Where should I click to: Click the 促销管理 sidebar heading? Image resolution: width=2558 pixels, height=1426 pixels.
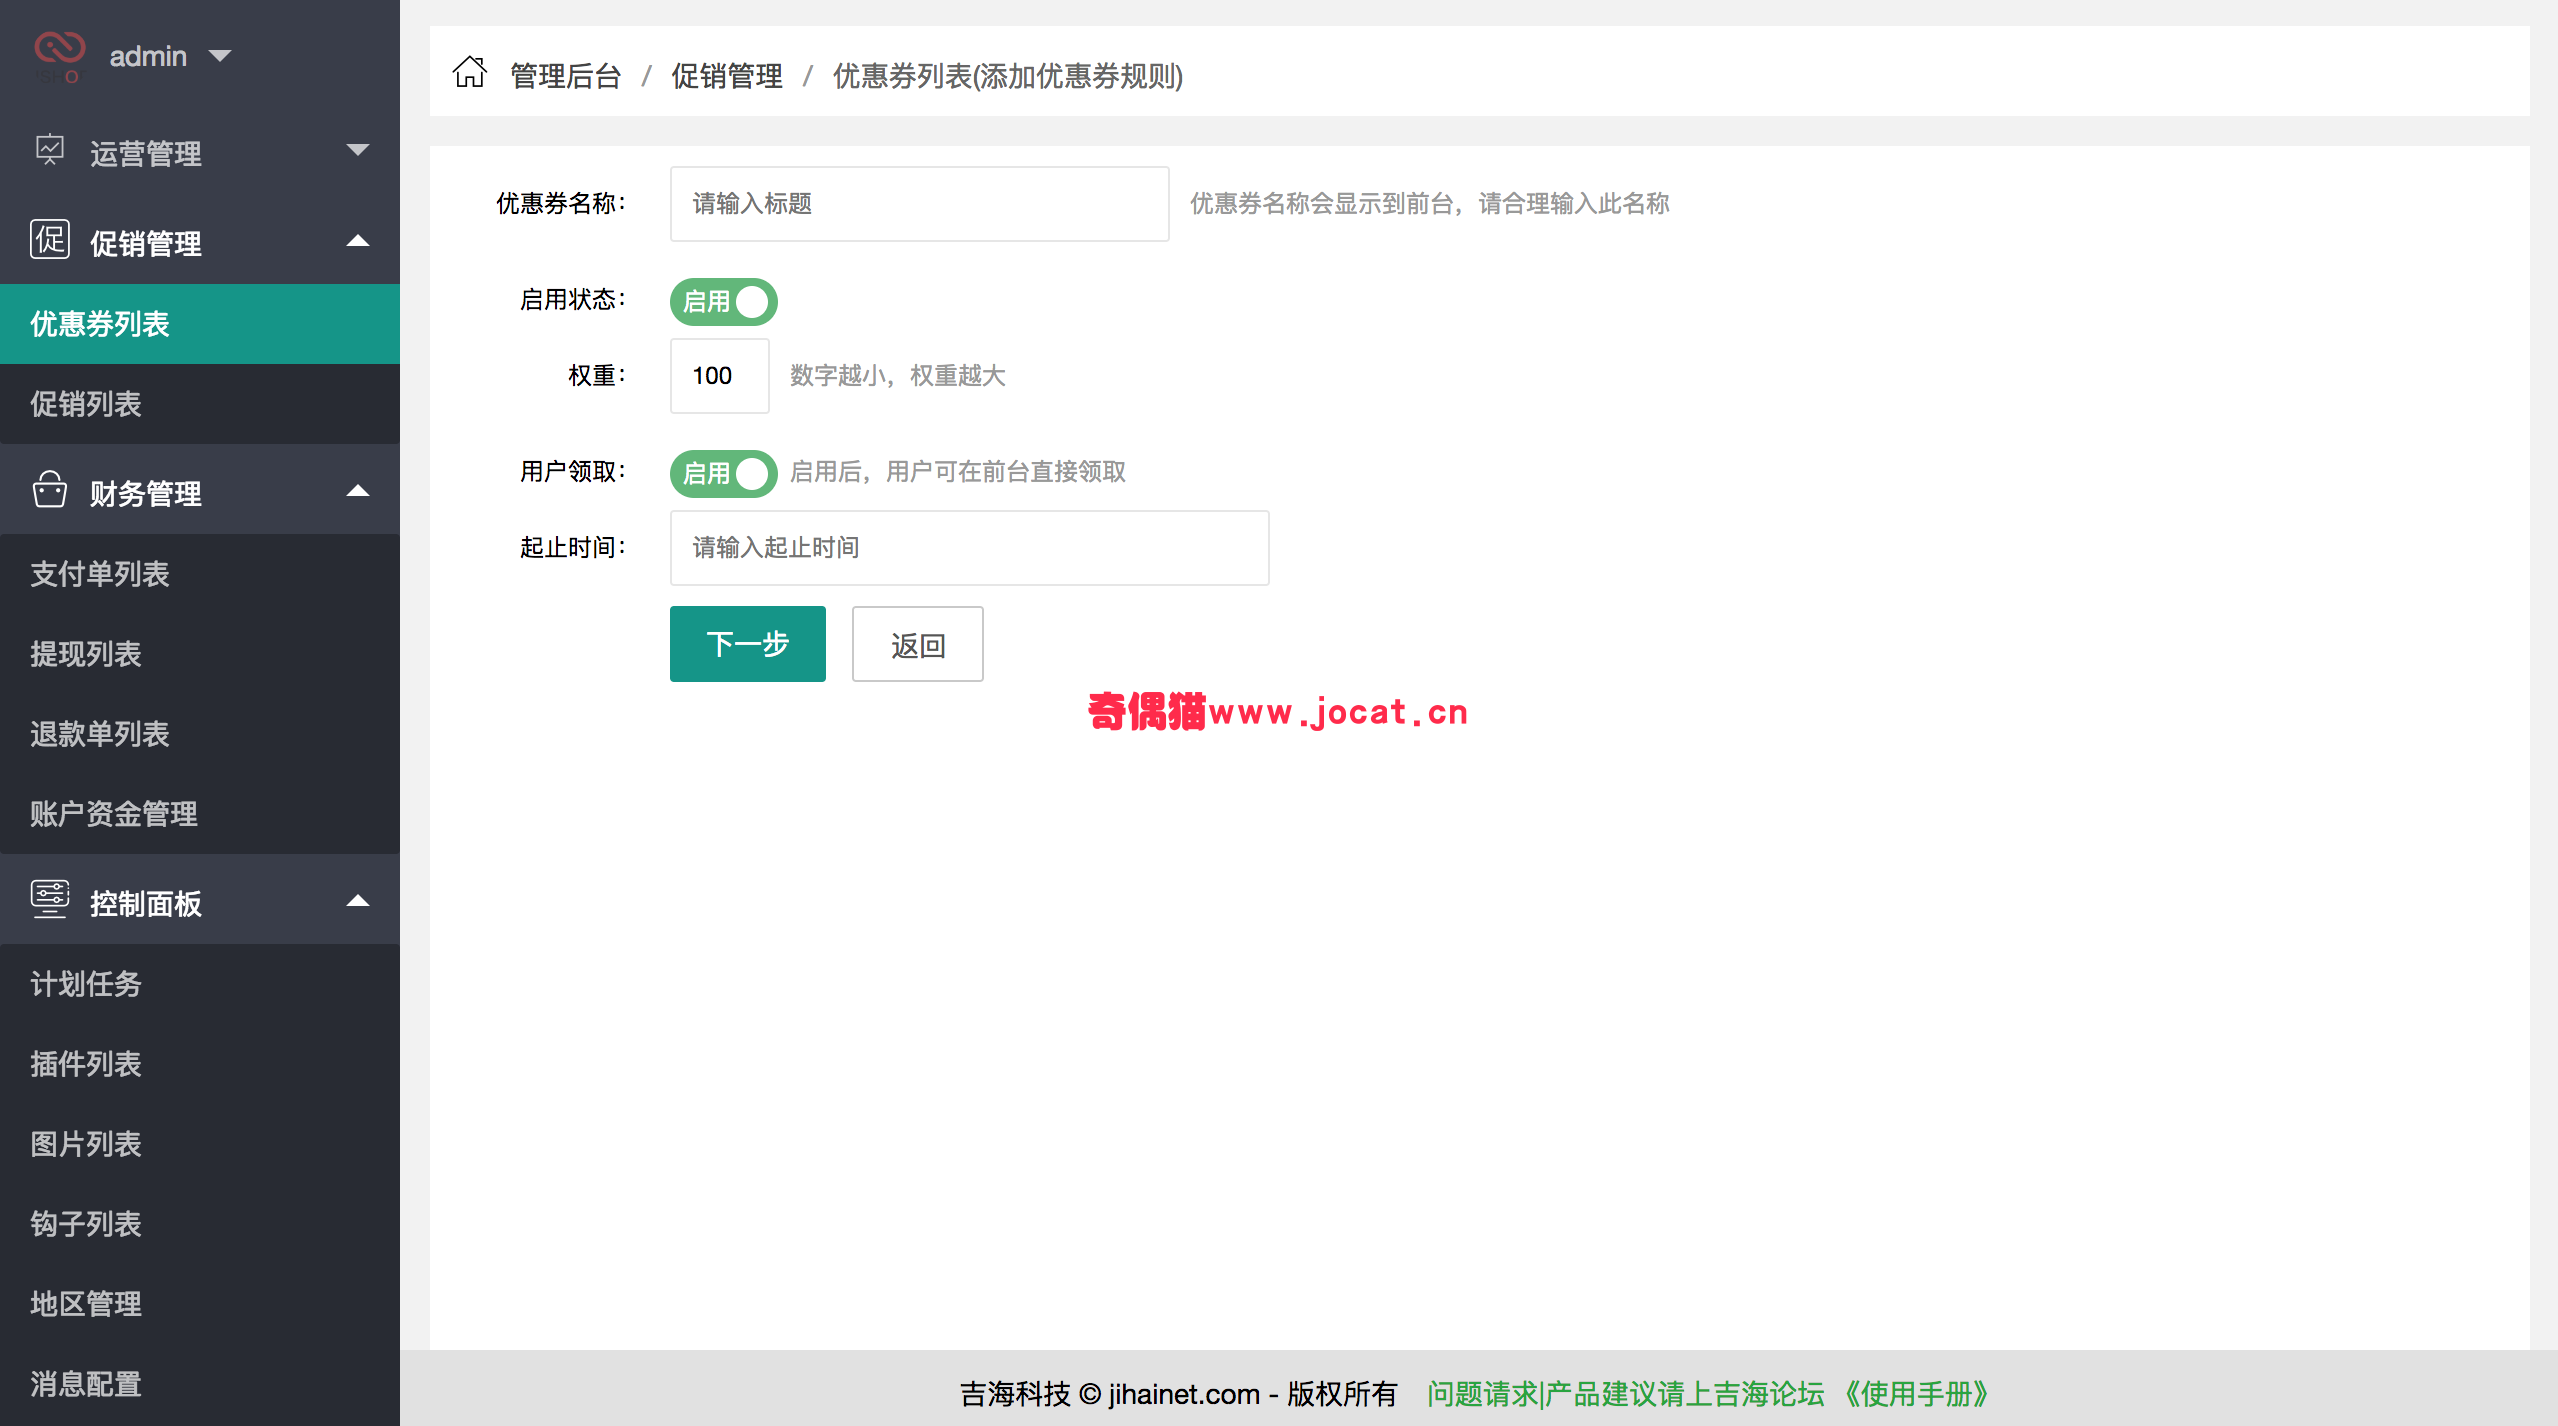point(146,243)
